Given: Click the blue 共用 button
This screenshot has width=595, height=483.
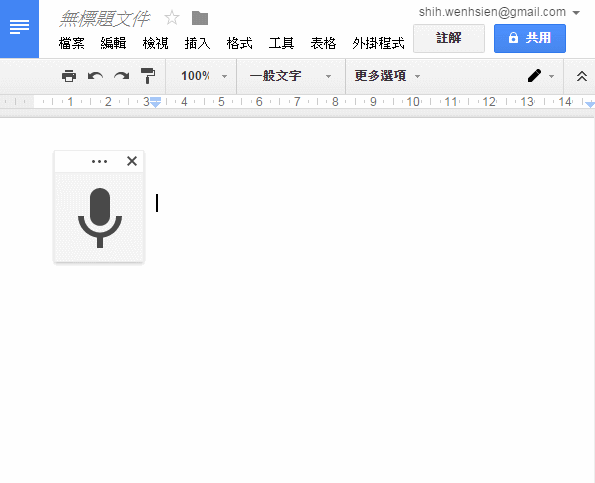Looking at the screenshot, I should coord(530,38).
